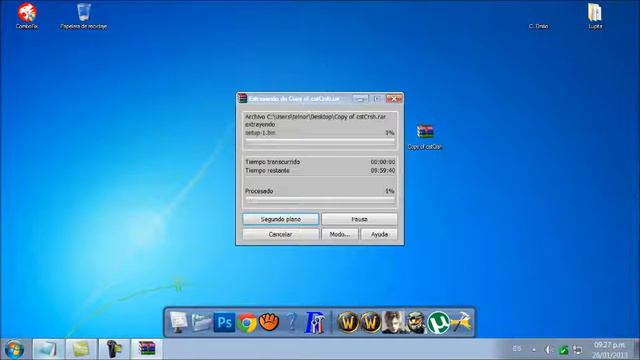640x360 pixels.
Task: Open the blue tools icon in the dock
Action: (x=315, y=322)
